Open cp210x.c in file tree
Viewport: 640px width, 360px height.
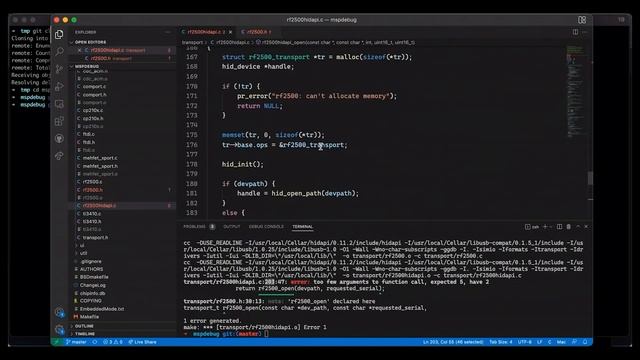(x=93, y=110)
